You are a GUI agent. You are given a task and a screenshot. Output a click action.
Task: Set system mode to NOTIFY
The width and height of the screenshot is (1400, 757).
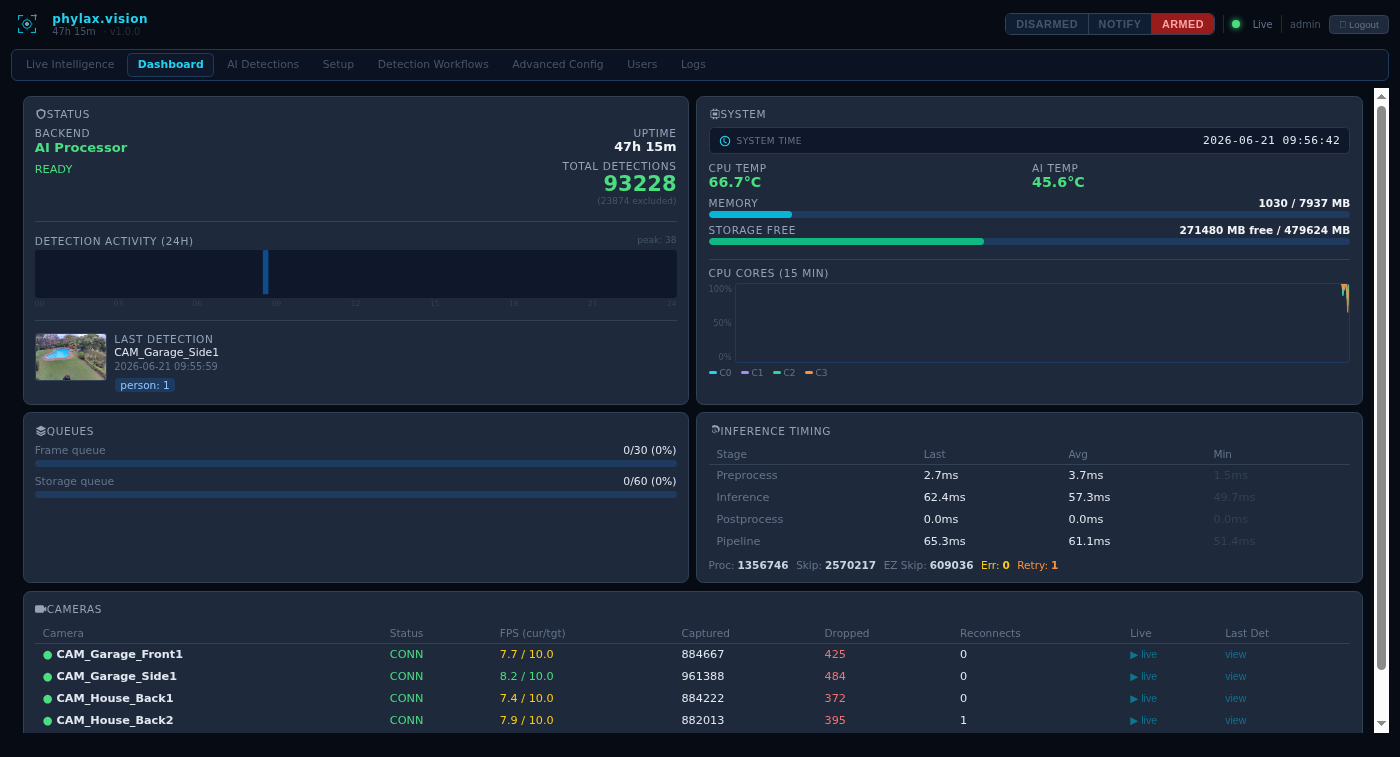tap(1120, 24)
